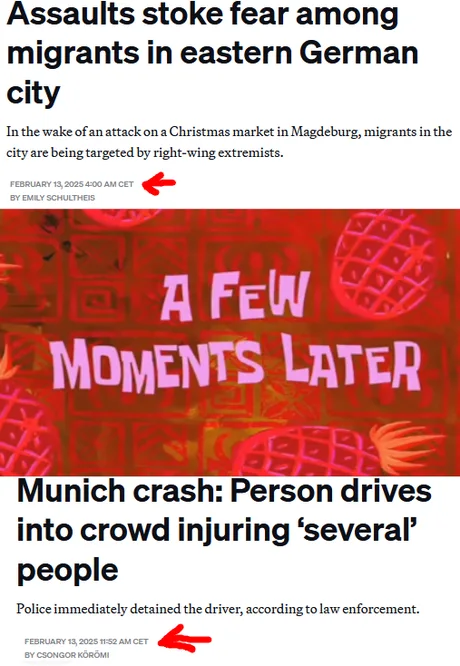The height and width of the screenshot is (666, 460).
Task: Click the word 'city' in first headline
Action: 33,93
